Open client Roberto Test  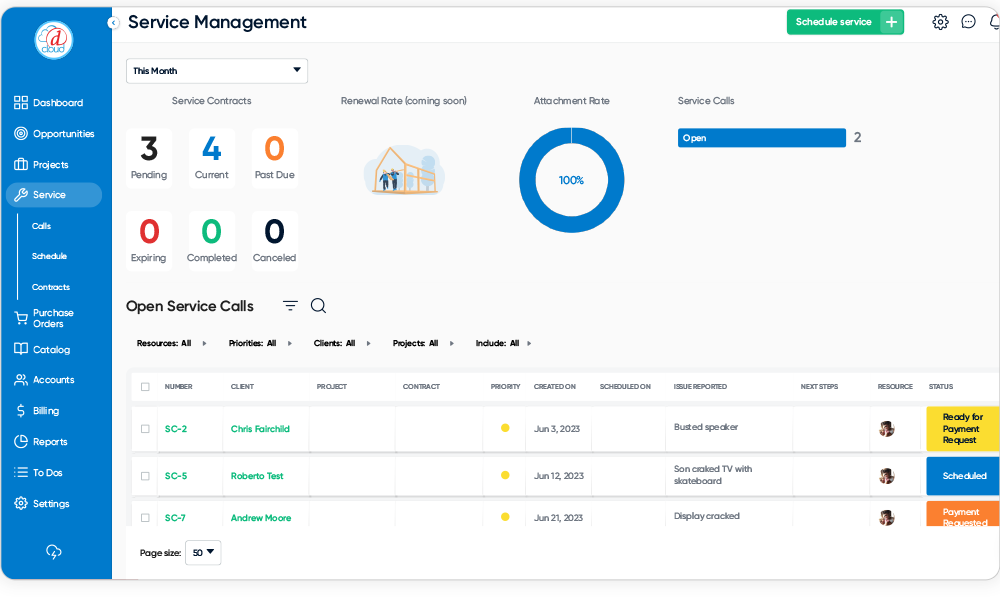[x=257, y=476]
